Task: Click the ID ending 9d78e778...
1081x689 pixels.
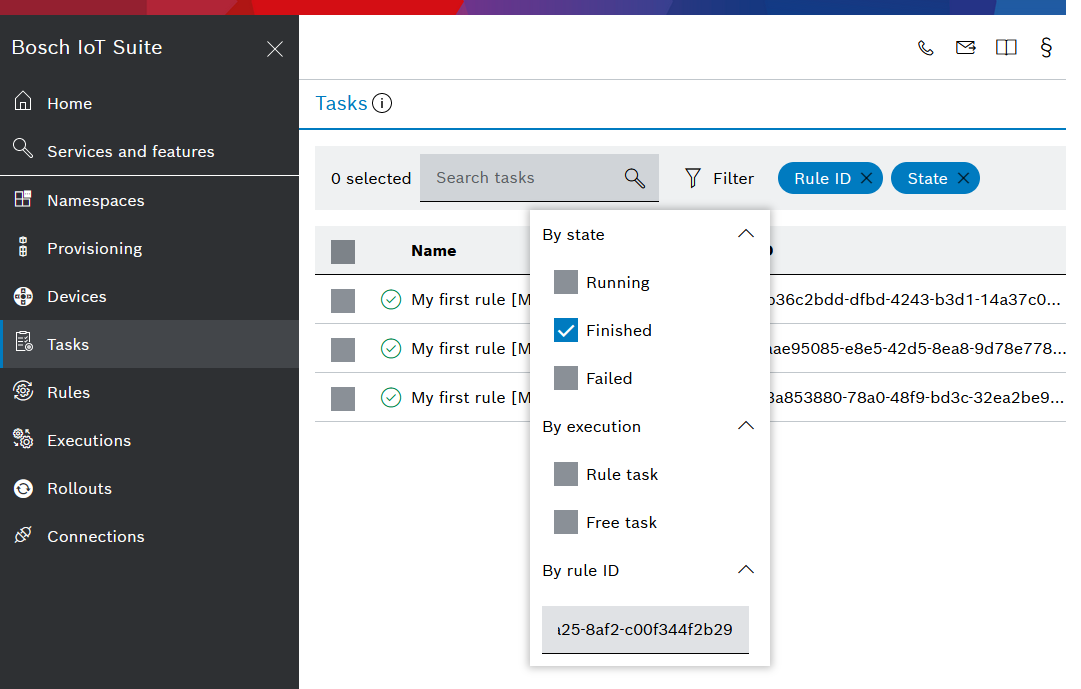Action: point(918,349)
